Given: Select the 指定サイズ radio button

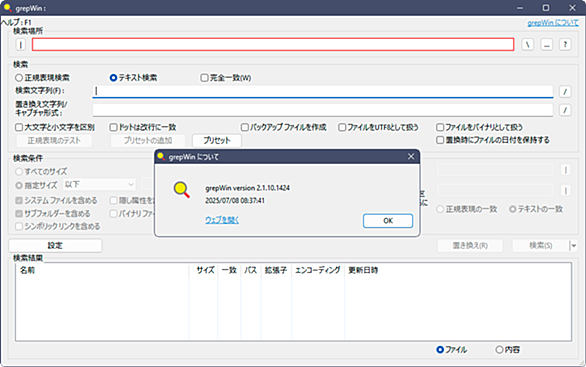Looking at the screenshot, I should [36, 185].
